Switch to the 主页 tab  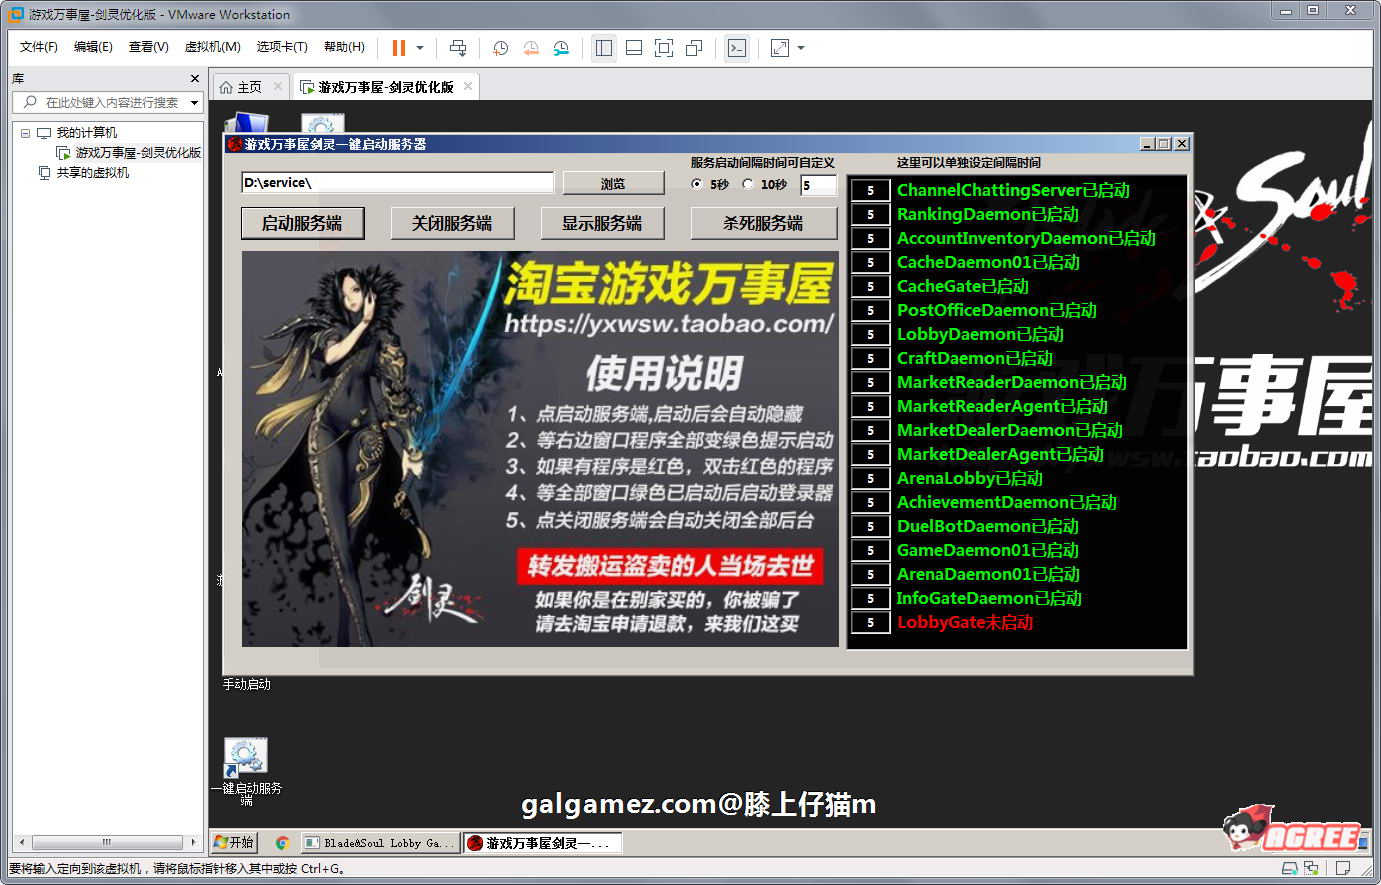(x=249, y=86)
